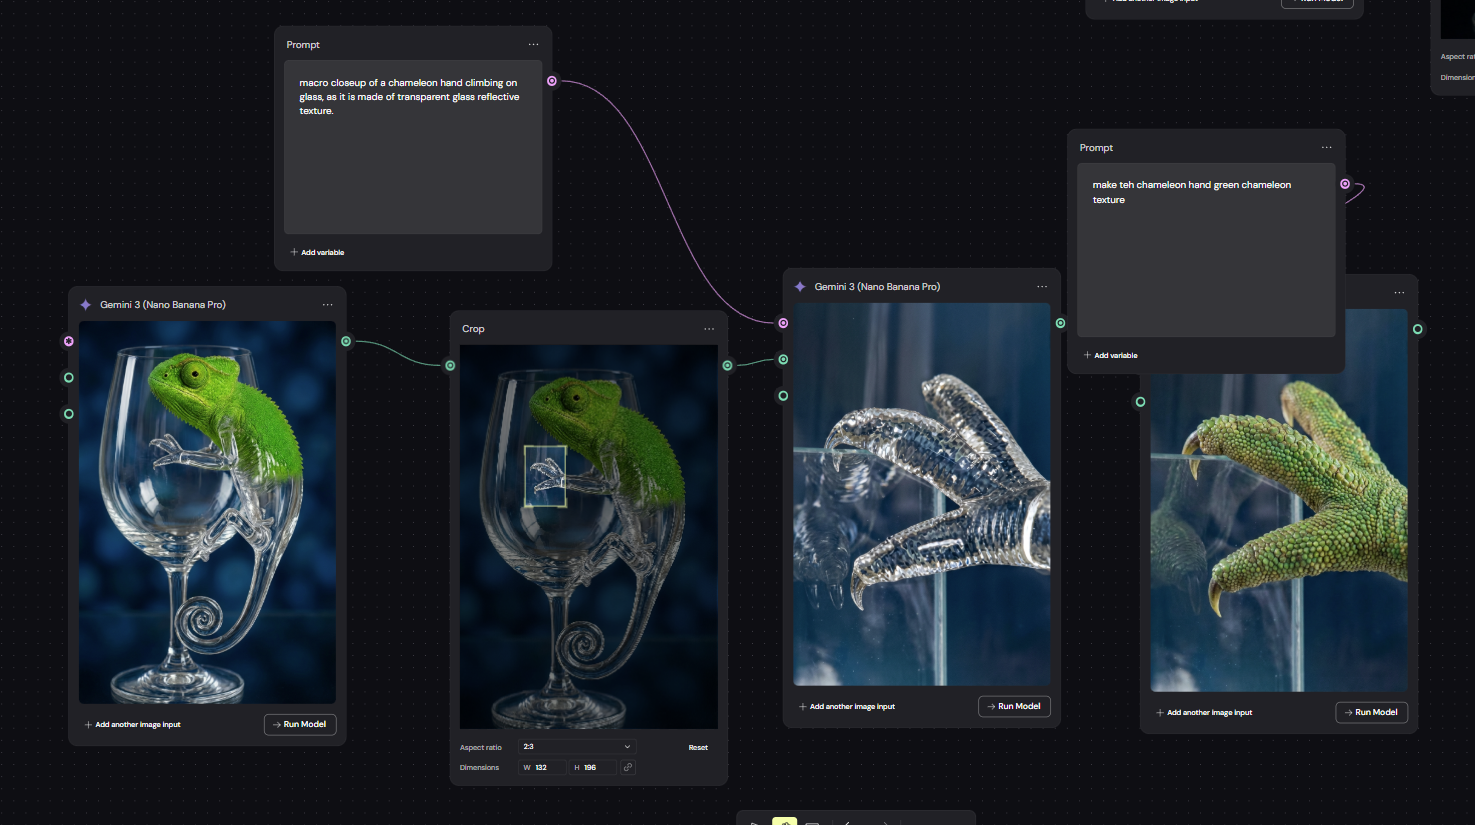Click sparkle icon on wine glass chameleon Gemini node
This screenshot has height=825, width=1475.
pyautogui.click(x=86, y=305)
